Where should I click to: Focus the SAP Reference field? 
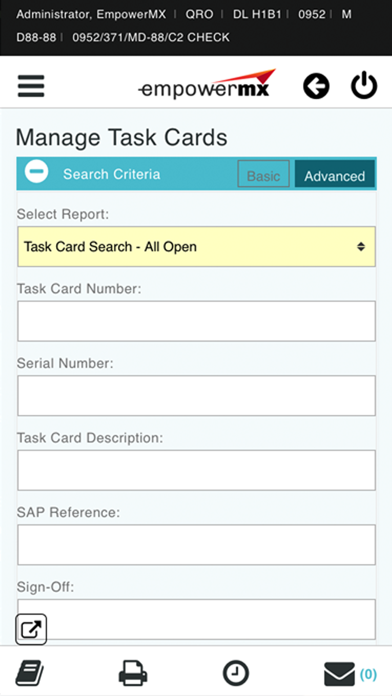click(x=196, y=545)
